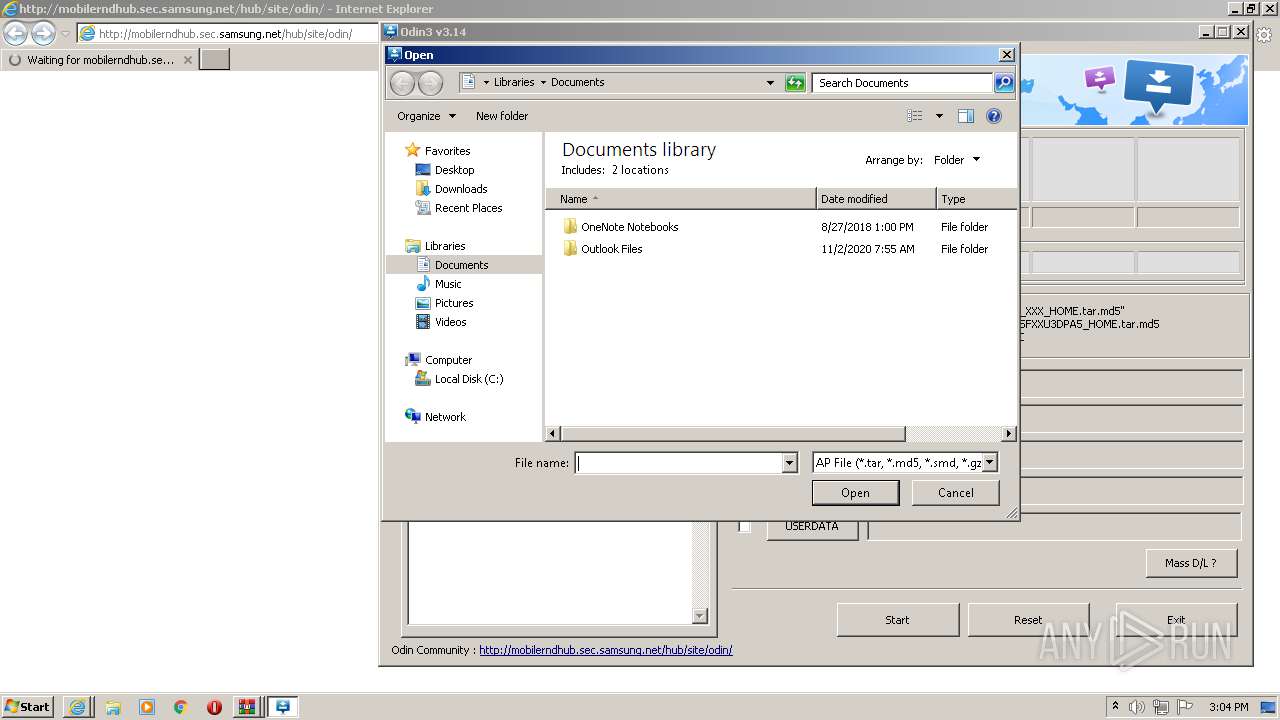Click the search magnifier in Search Documents
The height and width of the screenshot is (720, 1280).
point(1004,83)
